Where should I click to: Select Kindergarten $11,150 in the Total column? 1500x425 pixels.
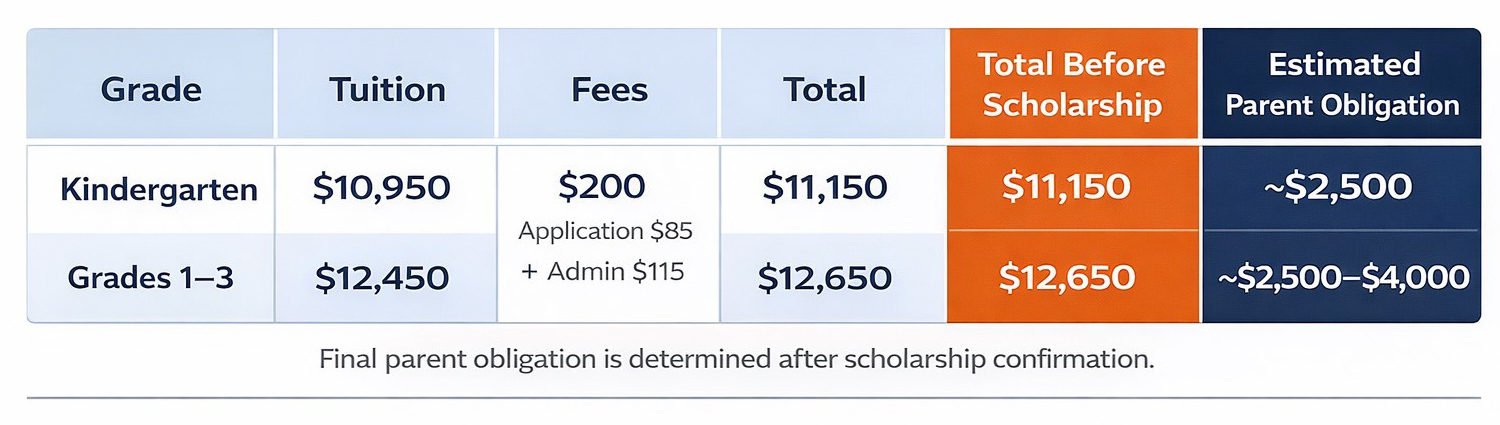pyautogui.click(x=823, y=188)
